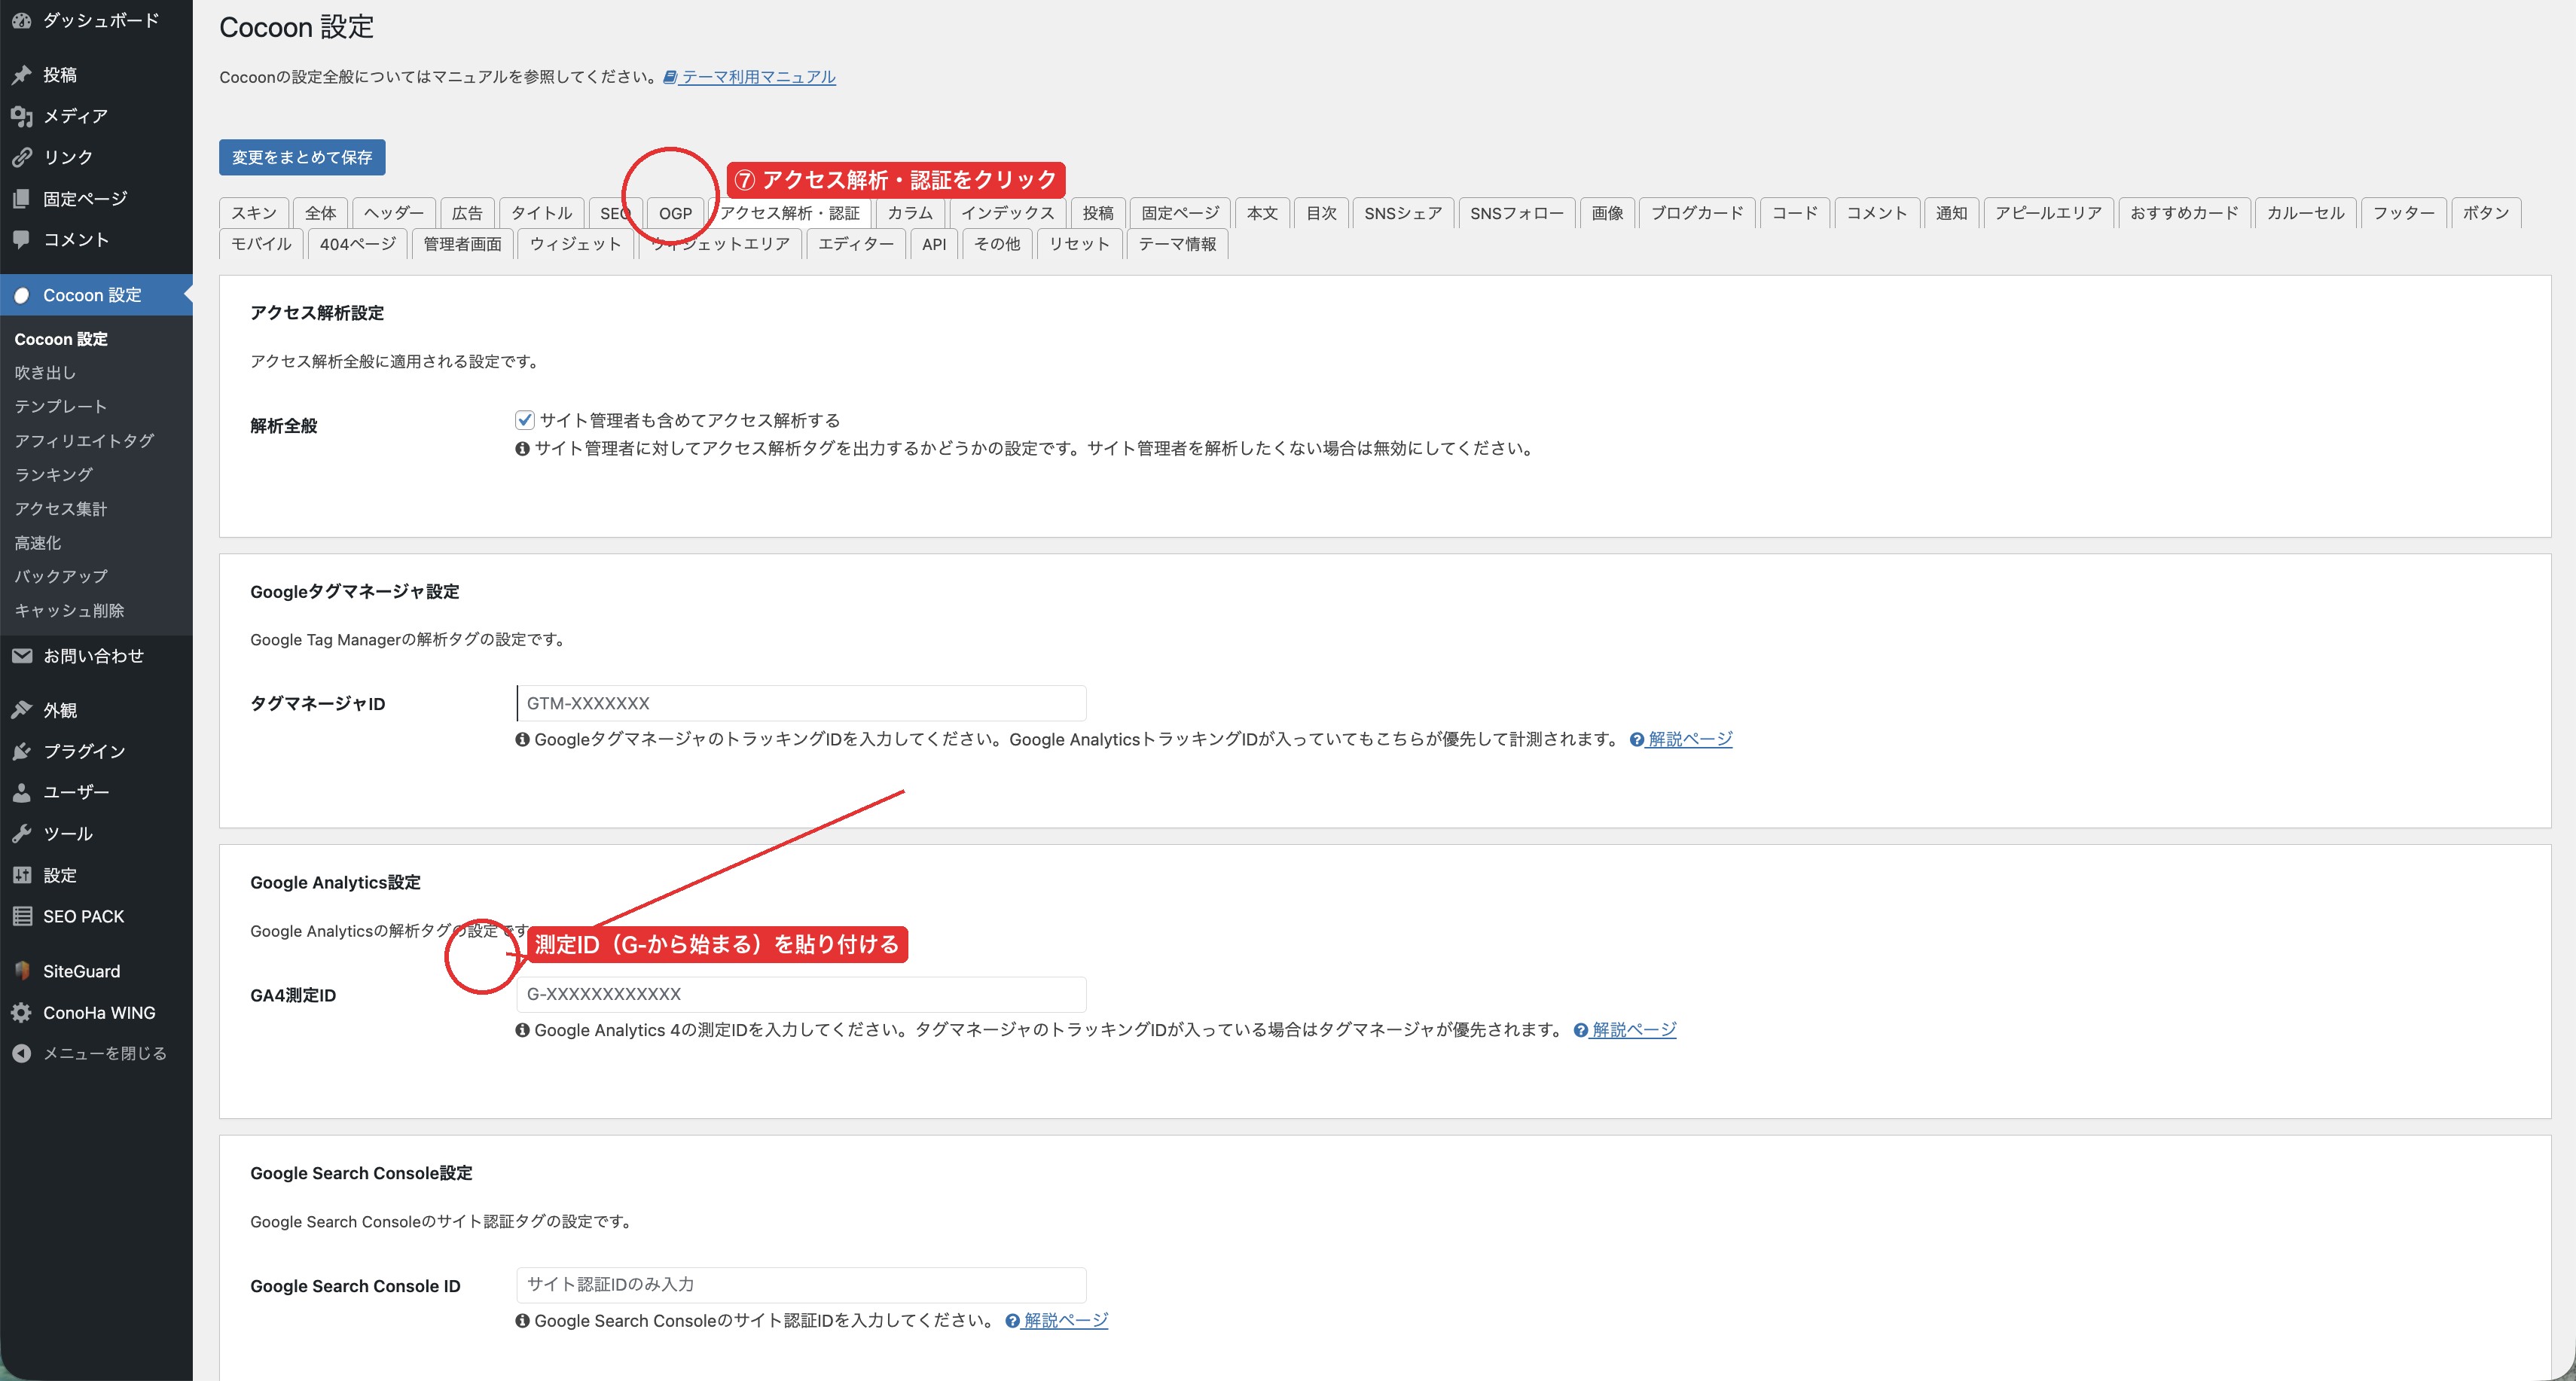
Task: Open Search Console 解説ページ link
Action: click(1066, 1320)
